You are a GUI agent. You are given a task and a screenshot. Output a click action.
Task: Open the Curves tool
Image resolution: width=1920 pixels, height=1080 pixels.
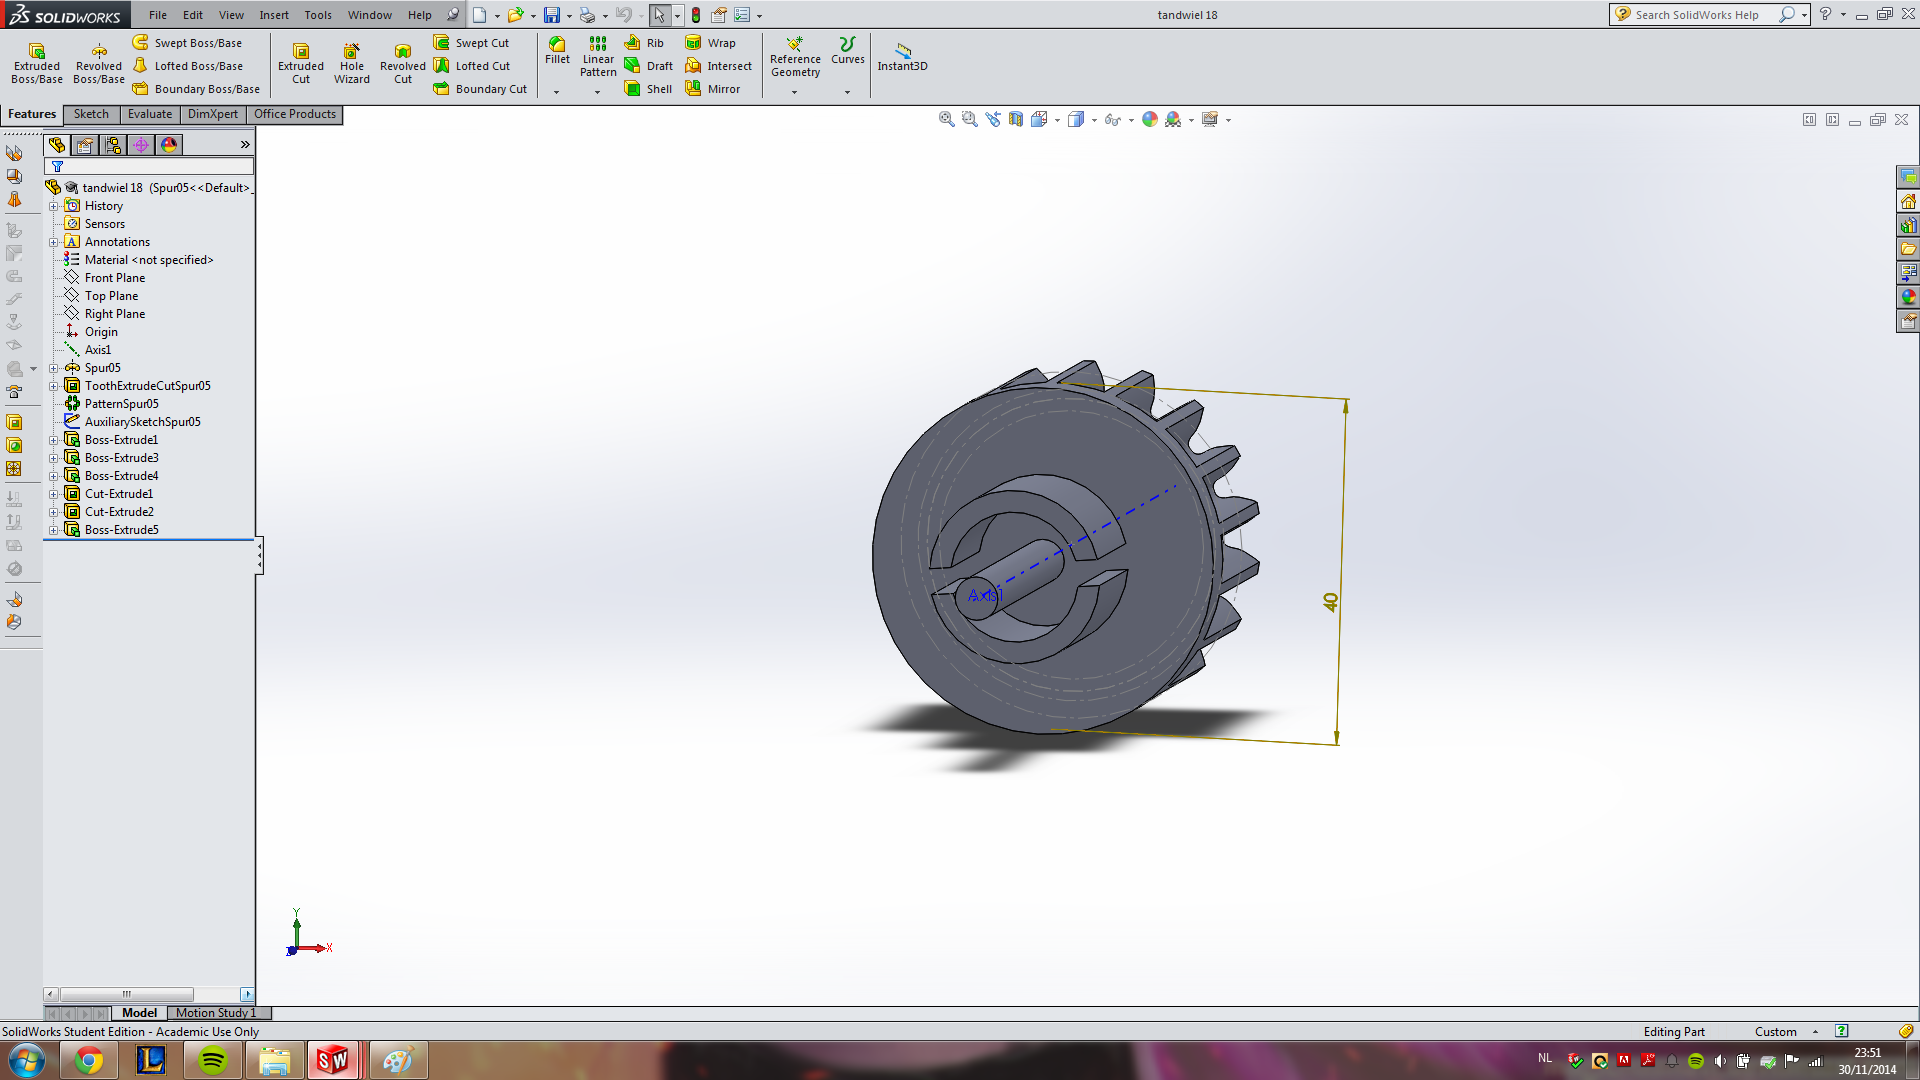click(x=848, y=51)
